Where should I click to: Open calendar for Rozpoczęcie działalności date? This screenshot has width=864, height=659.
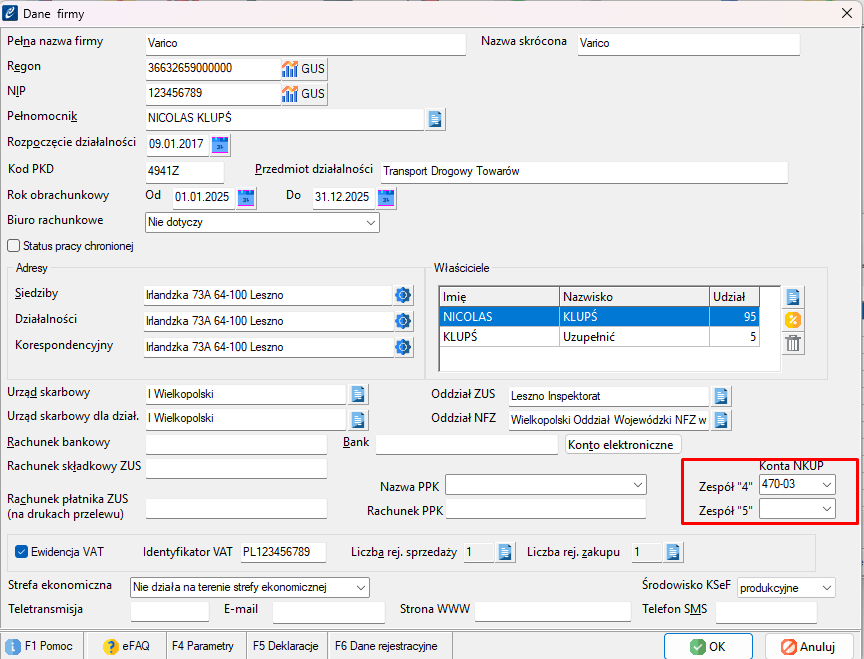coord(220,145)
